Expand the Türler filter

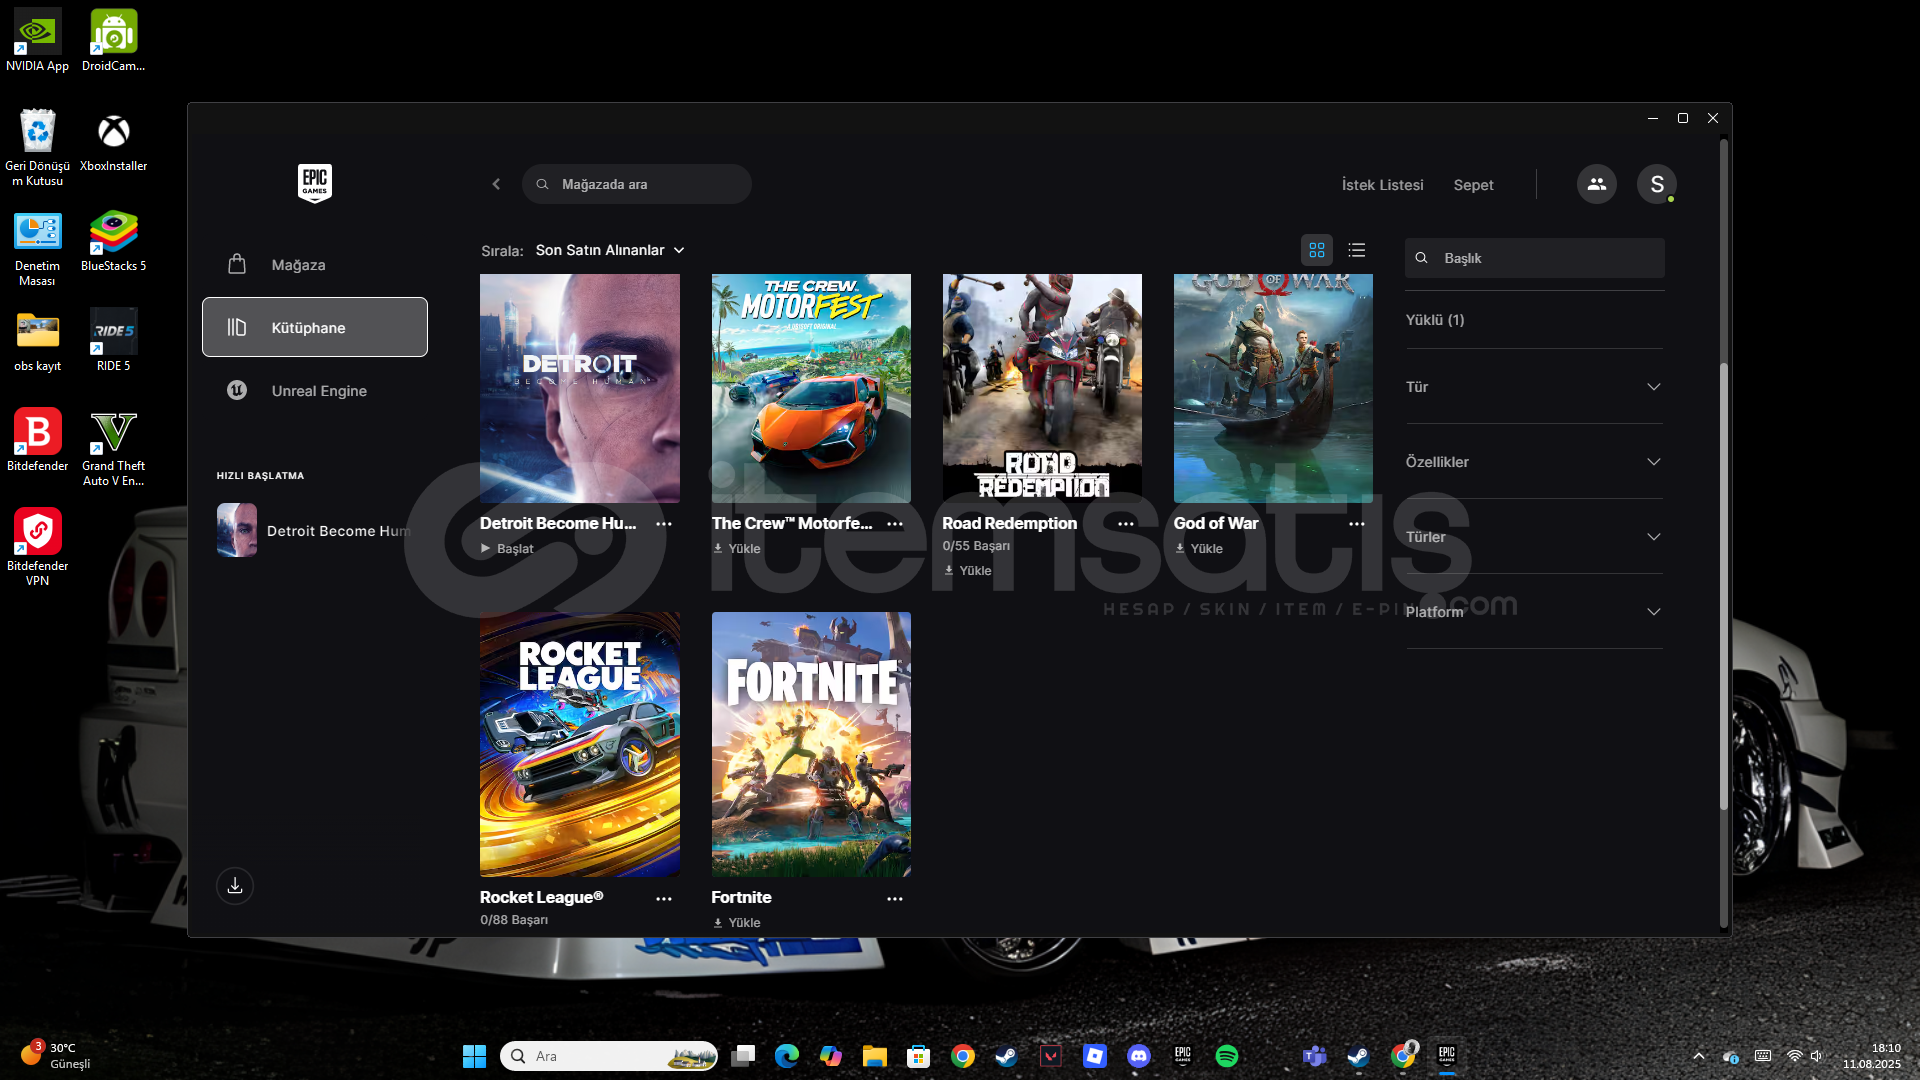(1534, 537)
